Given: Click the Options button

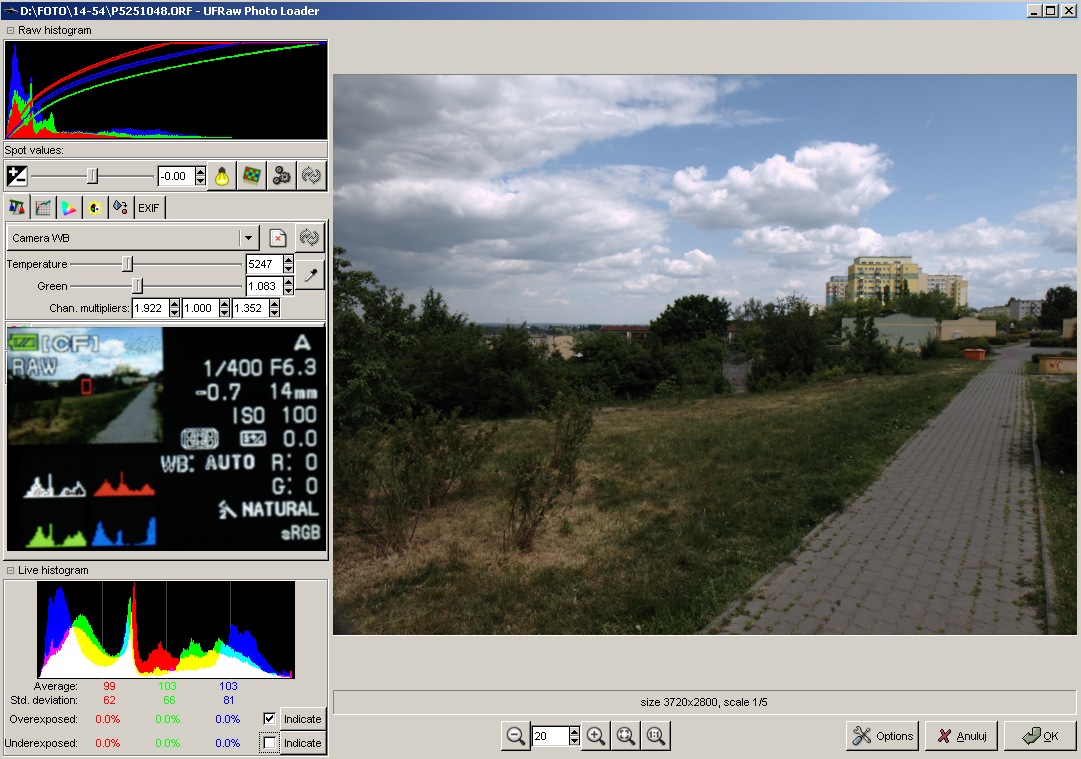Looking at the screenshot, I should coord(882,736).
